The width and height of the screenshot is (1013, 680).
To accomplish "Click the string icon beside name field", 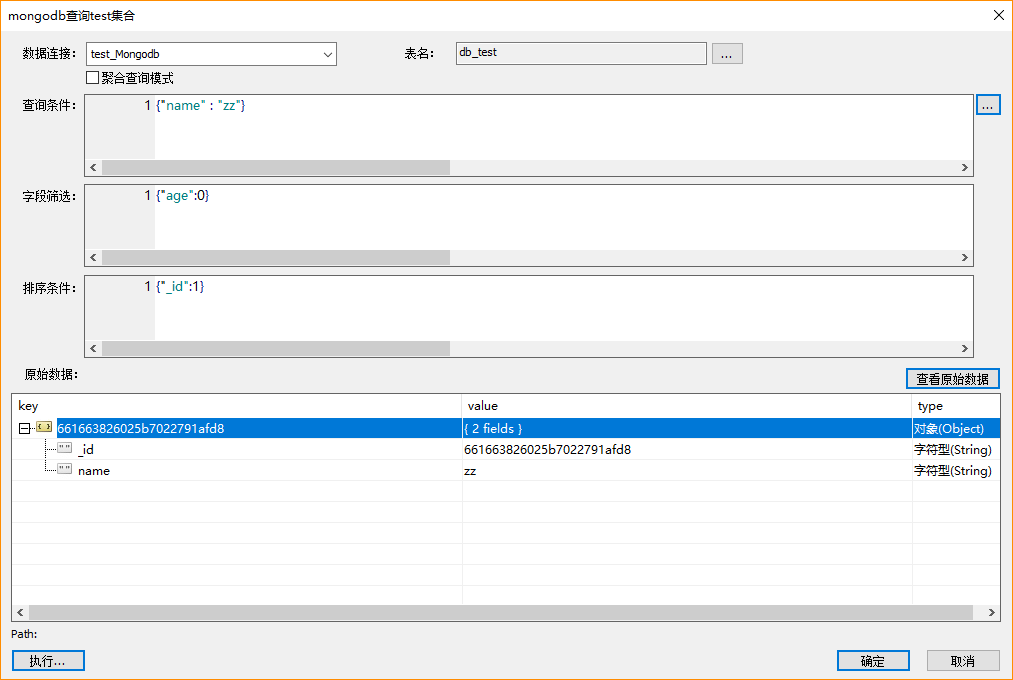I will coord(65,470).
